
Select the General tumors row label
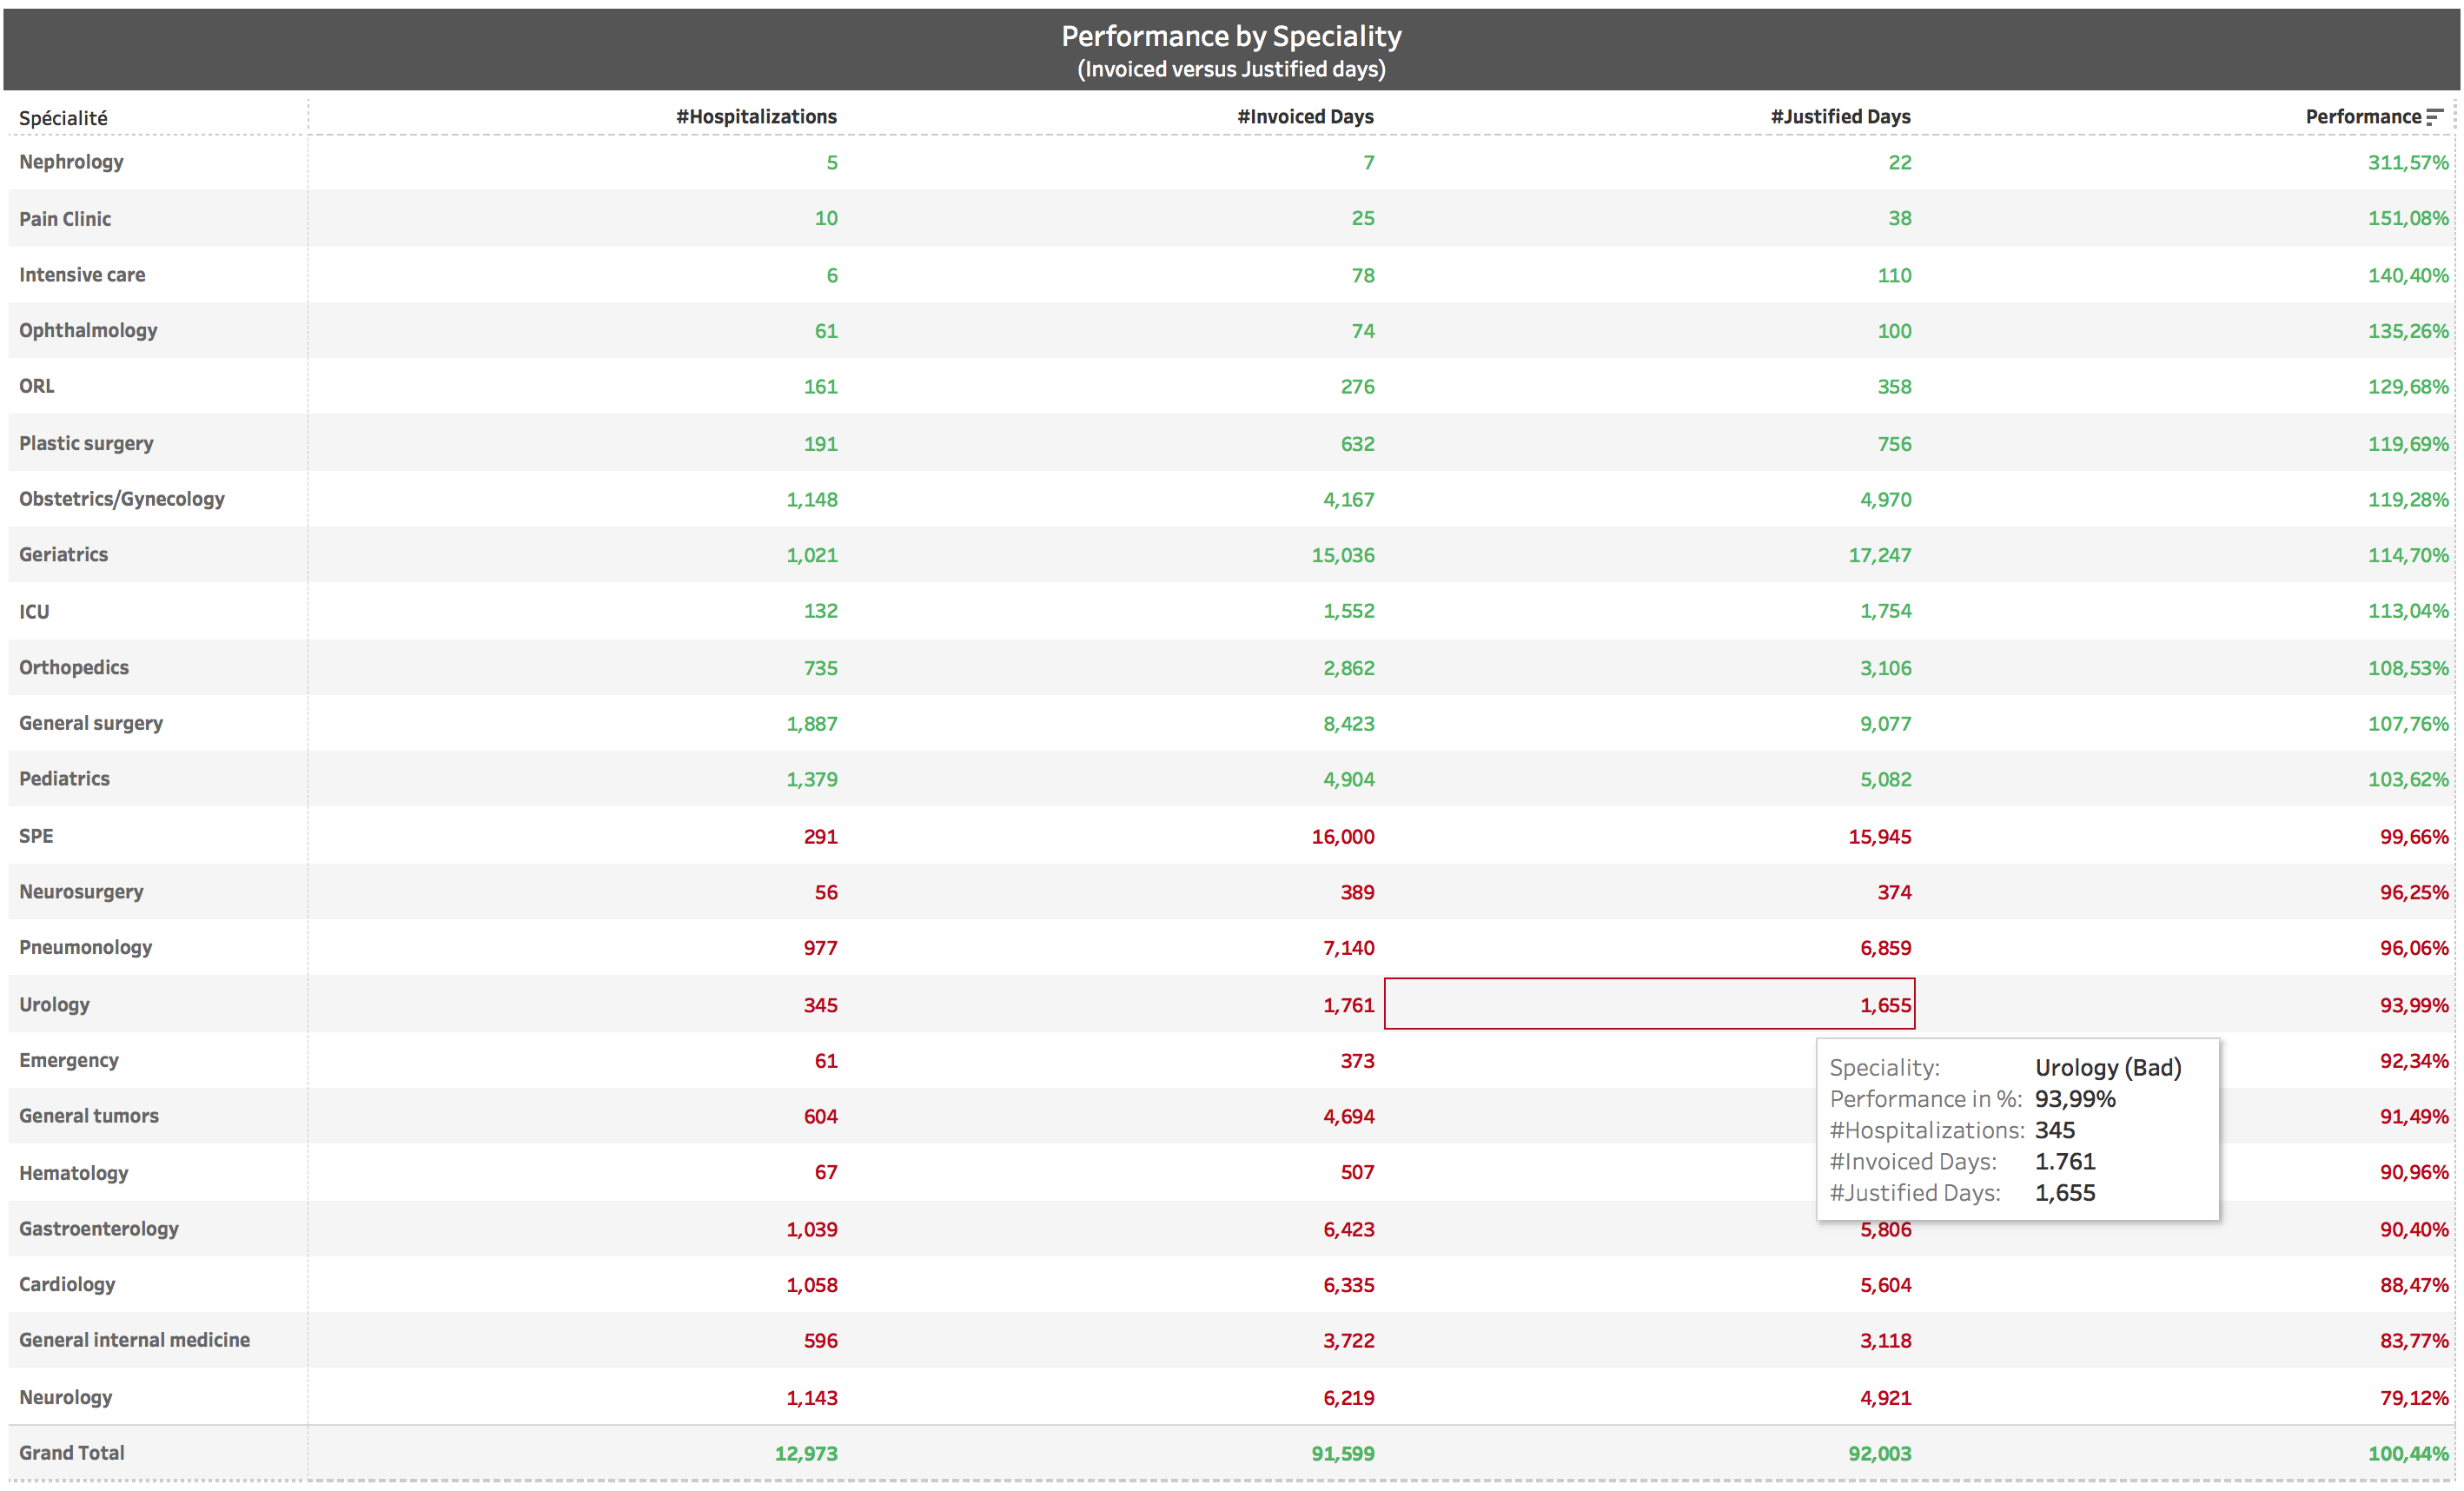(89, 1116)
